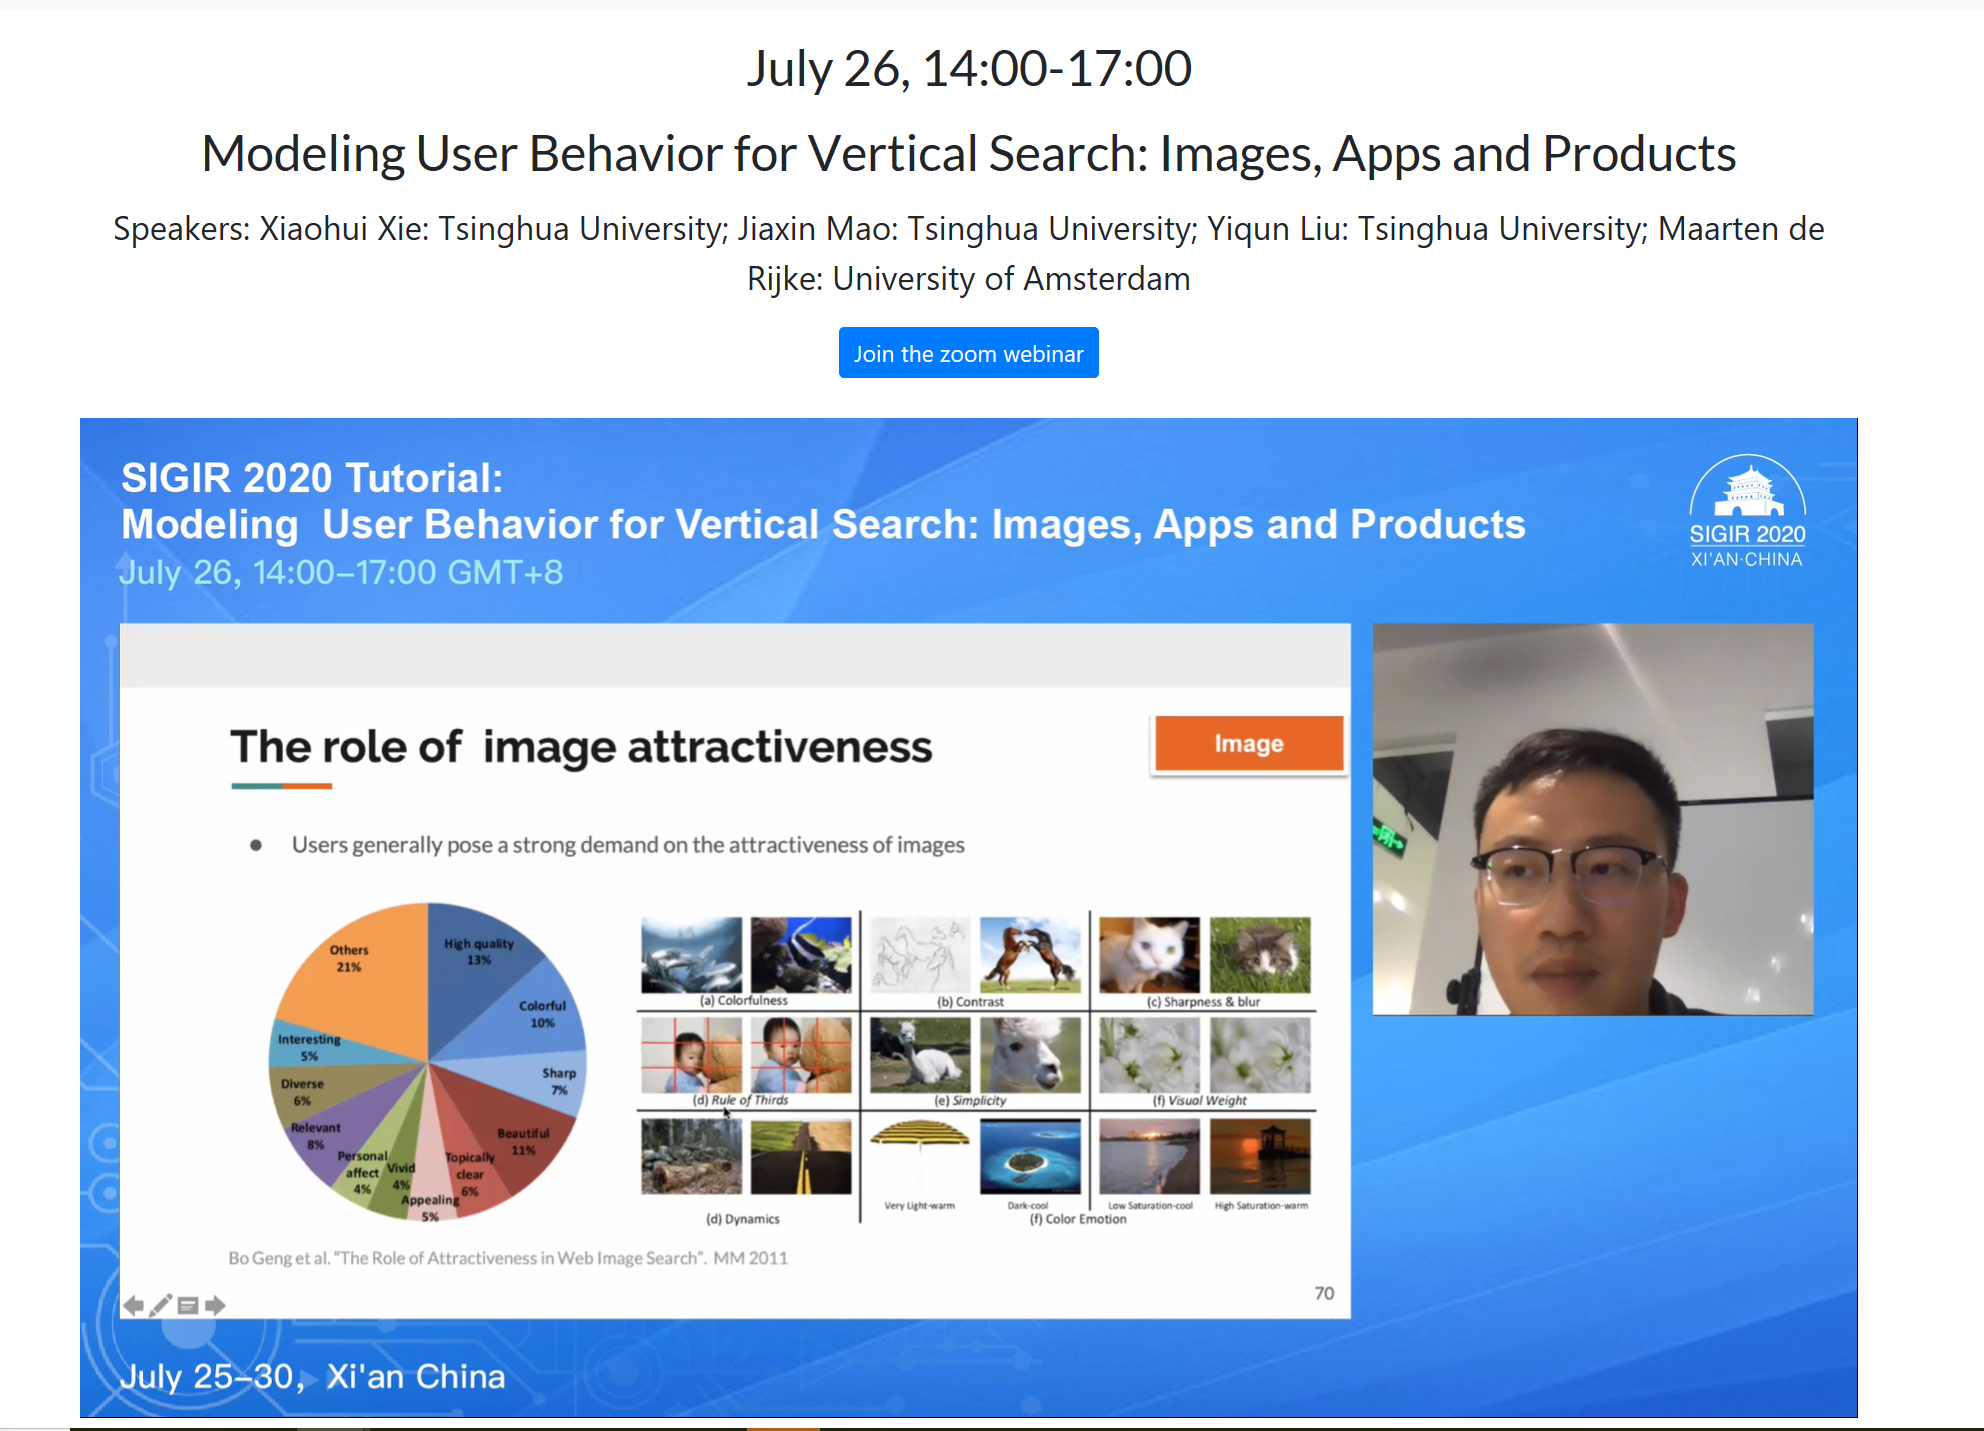1984x1431 pixels.
Task: Click the SIGIR 2020 Xi'an logo
Action: (1746, 512)
